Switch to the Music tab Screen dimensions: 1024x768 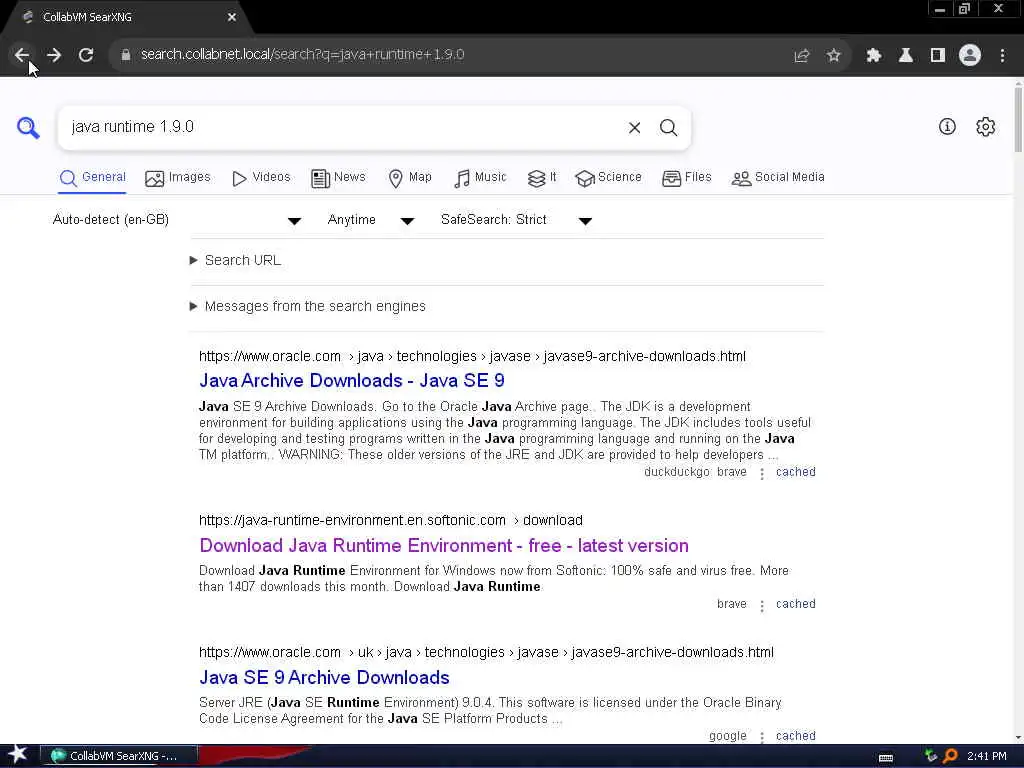[x=480, y=178]
